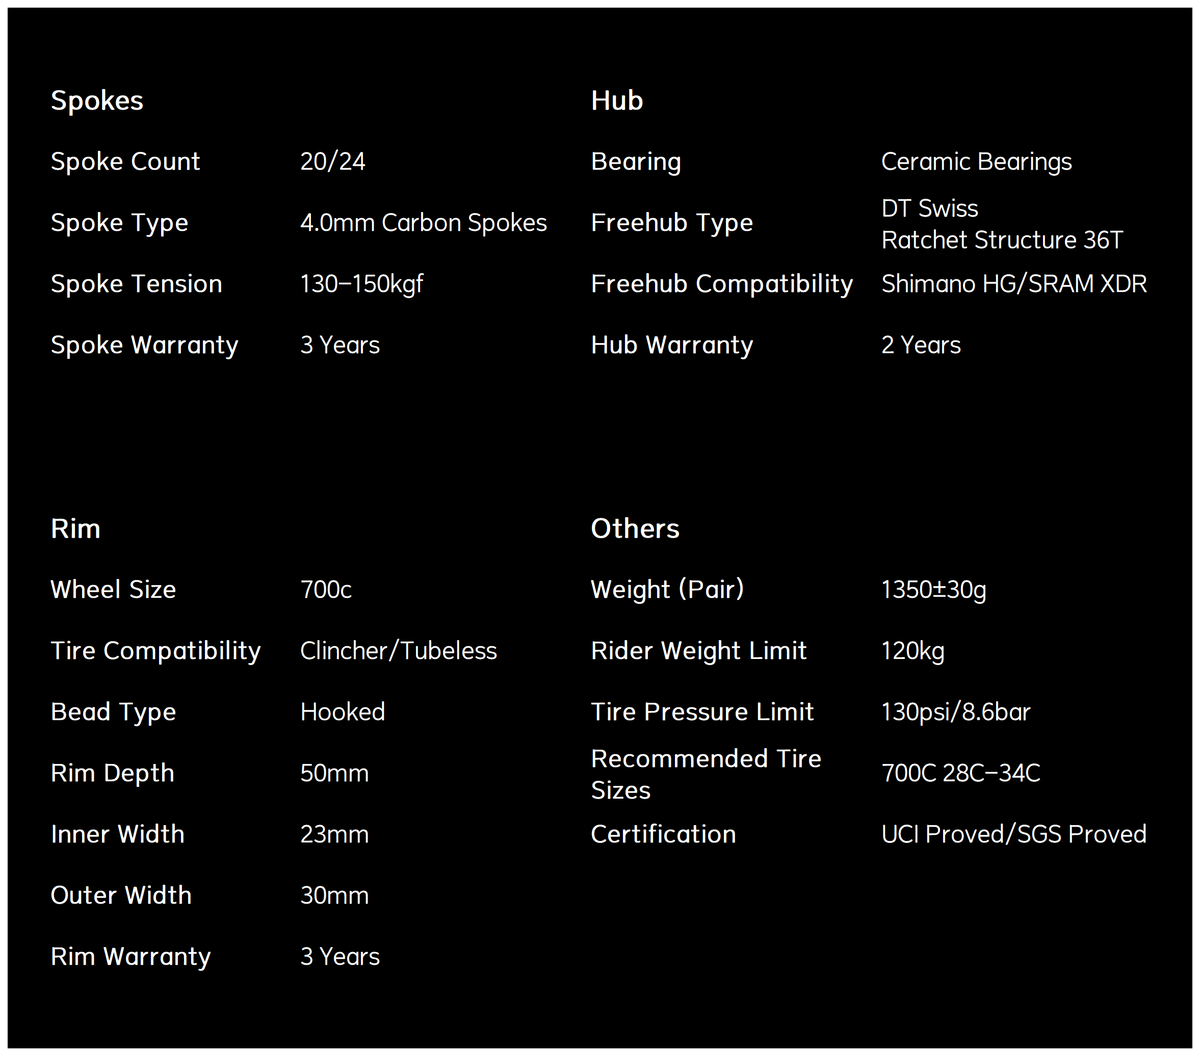
Task: Select the Others section heading
Action: [635, 528]
